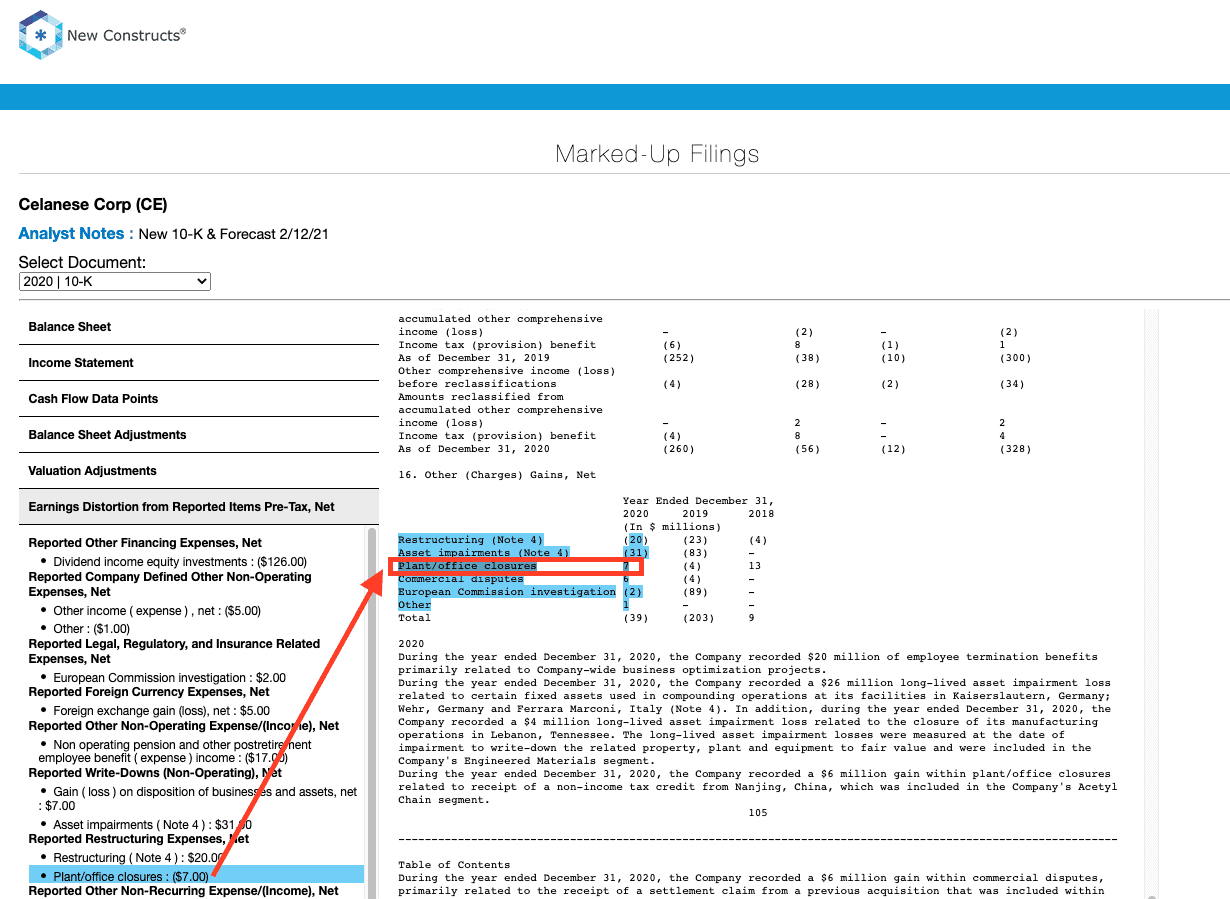The height and width of the screenshot is (899, 1230).
Task: Select Foreign exchange gain (loss), net item
Action: [161, 711]
